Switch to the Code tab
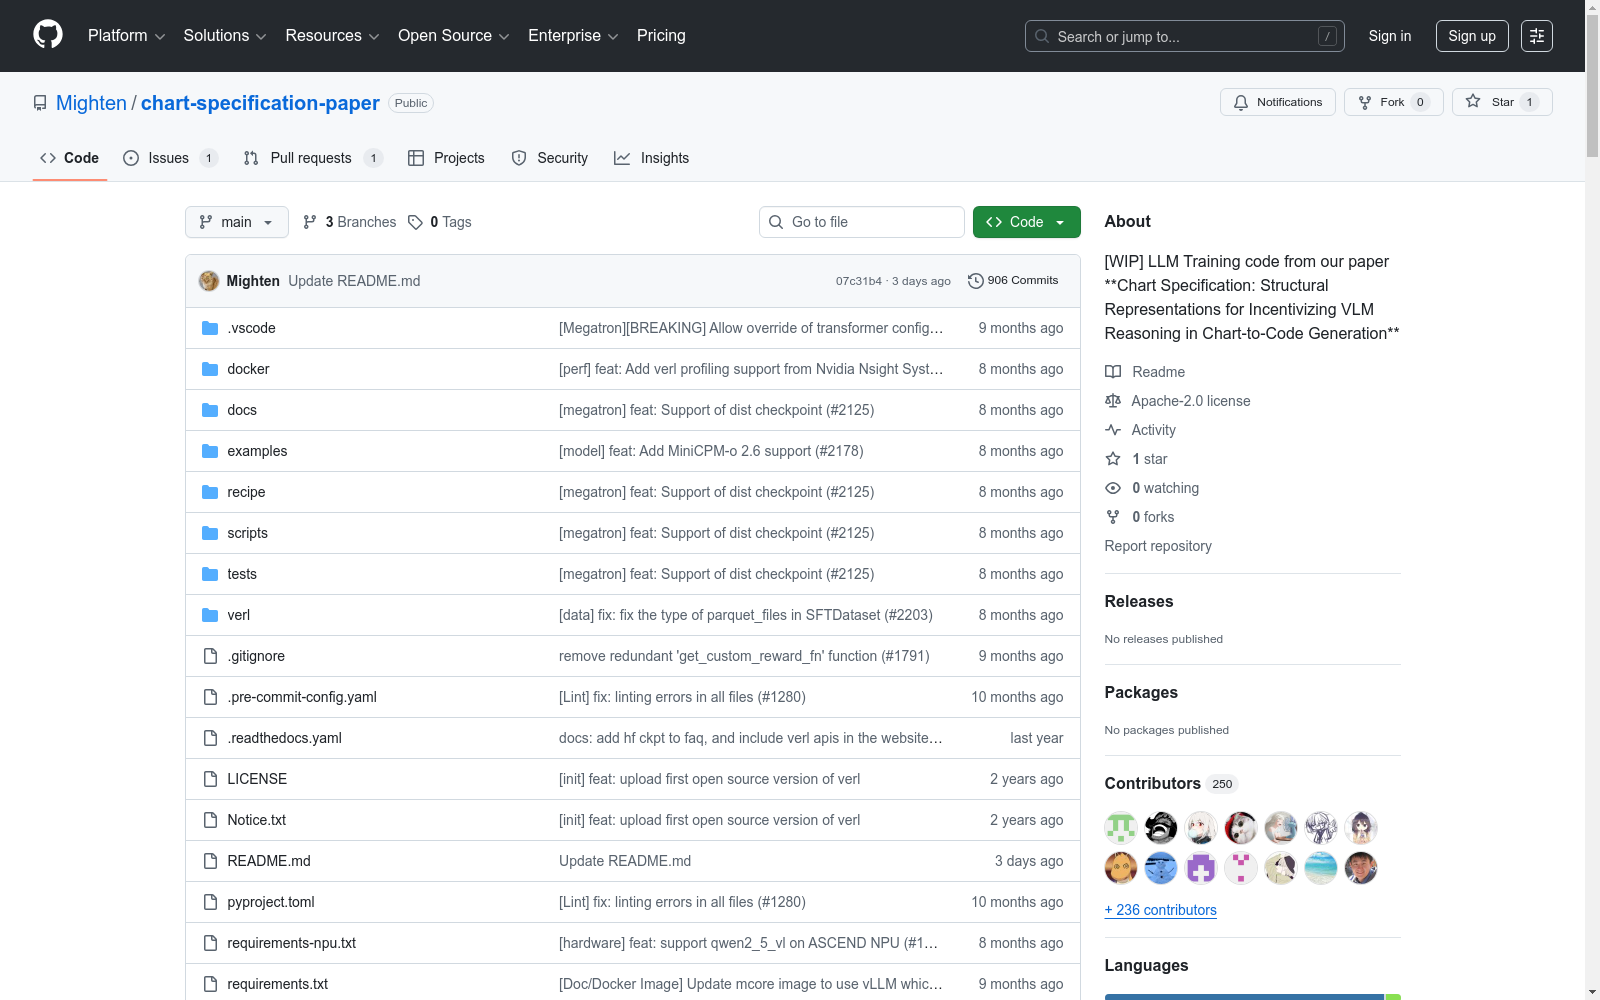This screenshot has width=1600, height=1000. click(x=70, y=158)
